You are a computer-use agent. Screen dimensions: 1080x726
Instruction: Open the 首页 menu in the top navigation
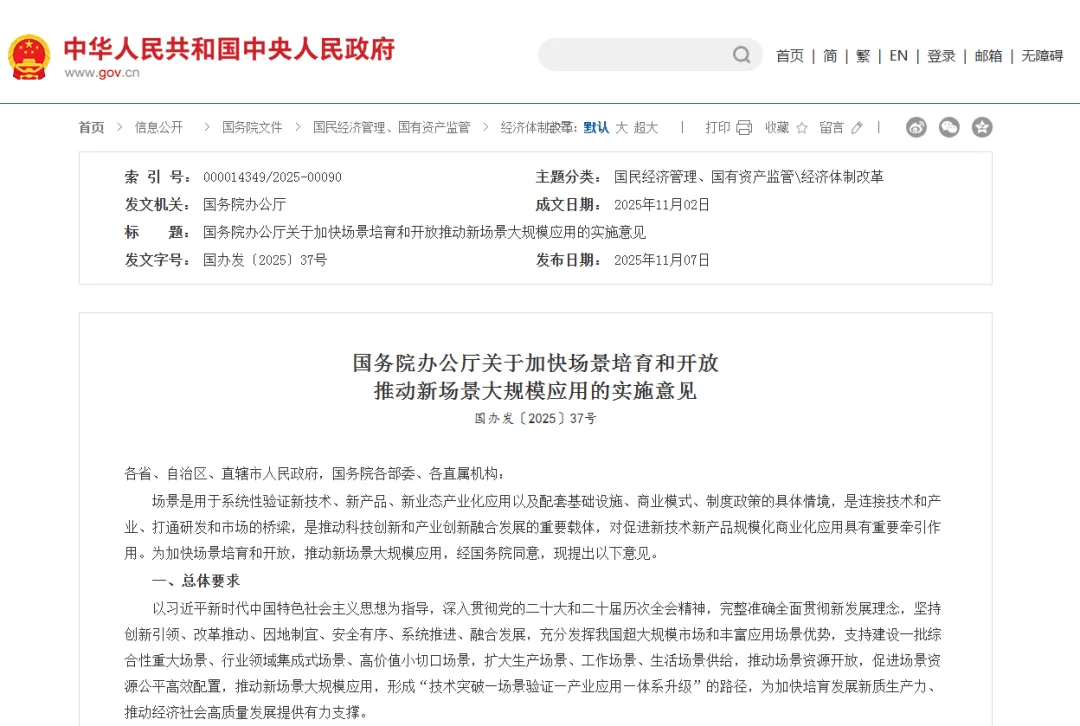point(789,56)
